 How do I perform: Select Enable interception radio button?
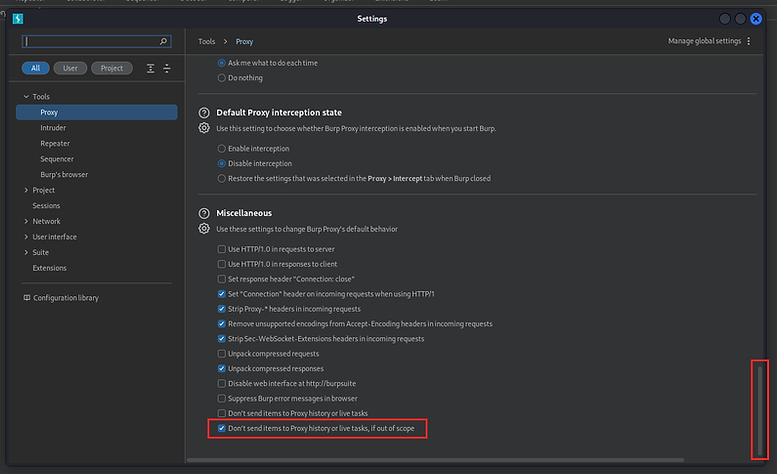pyautogui.click(x=222, y=149)
